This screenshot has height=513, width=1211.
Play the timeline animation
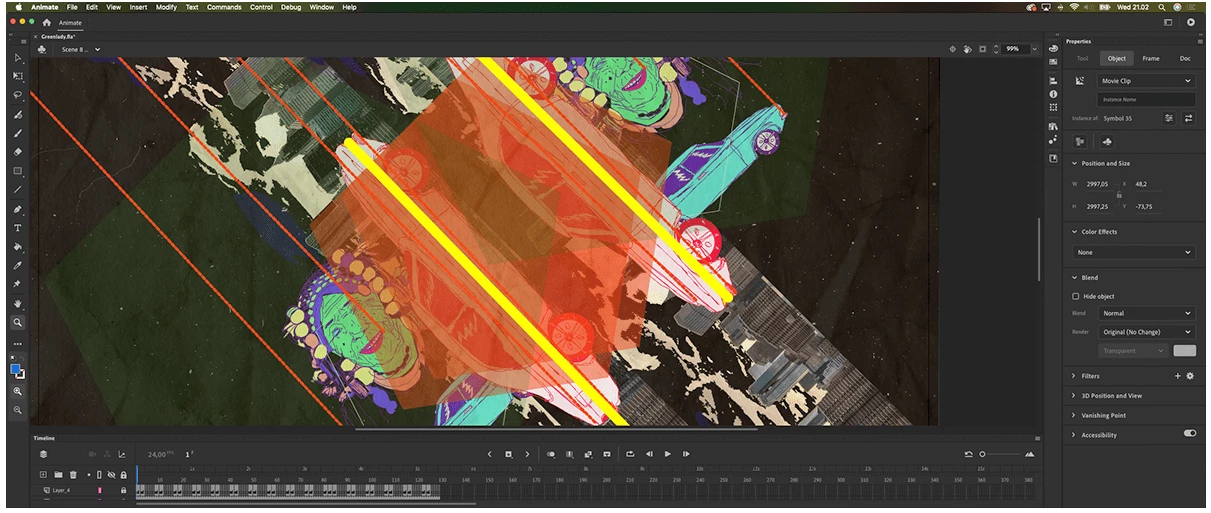coord(667,454)
